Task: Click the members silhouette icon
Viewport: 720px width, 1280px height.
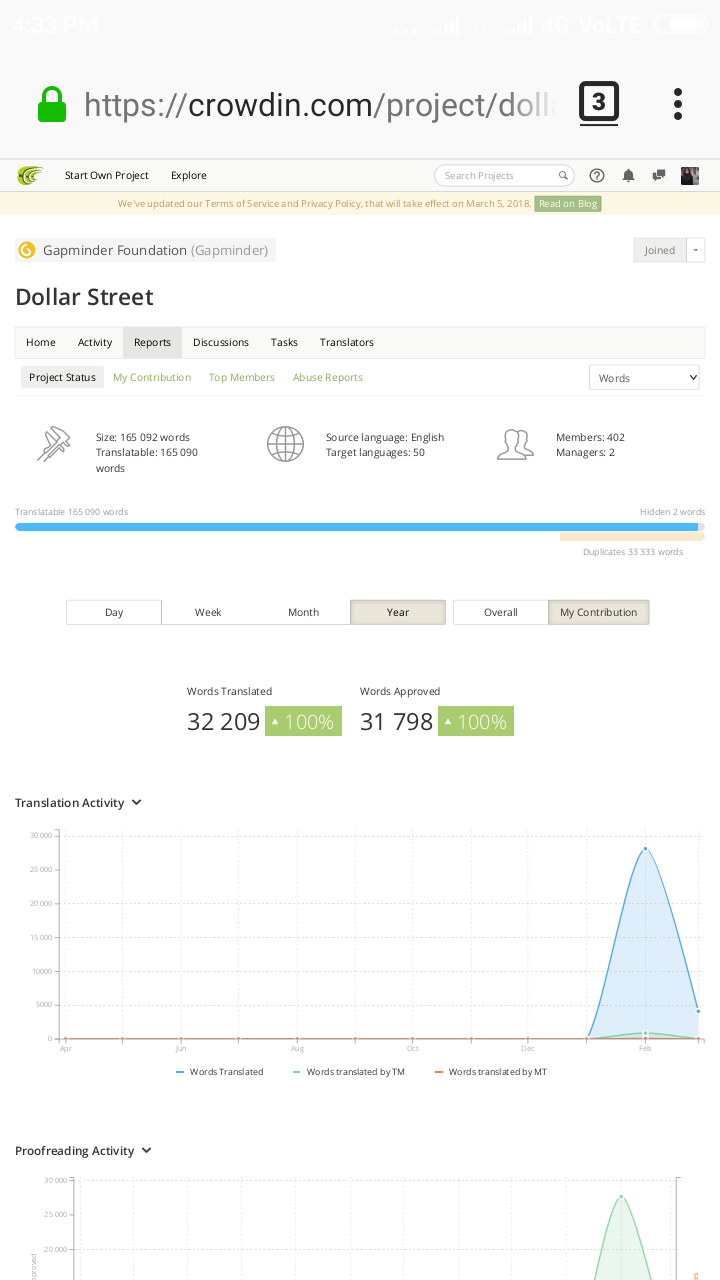Action: [x=515, y=444]
